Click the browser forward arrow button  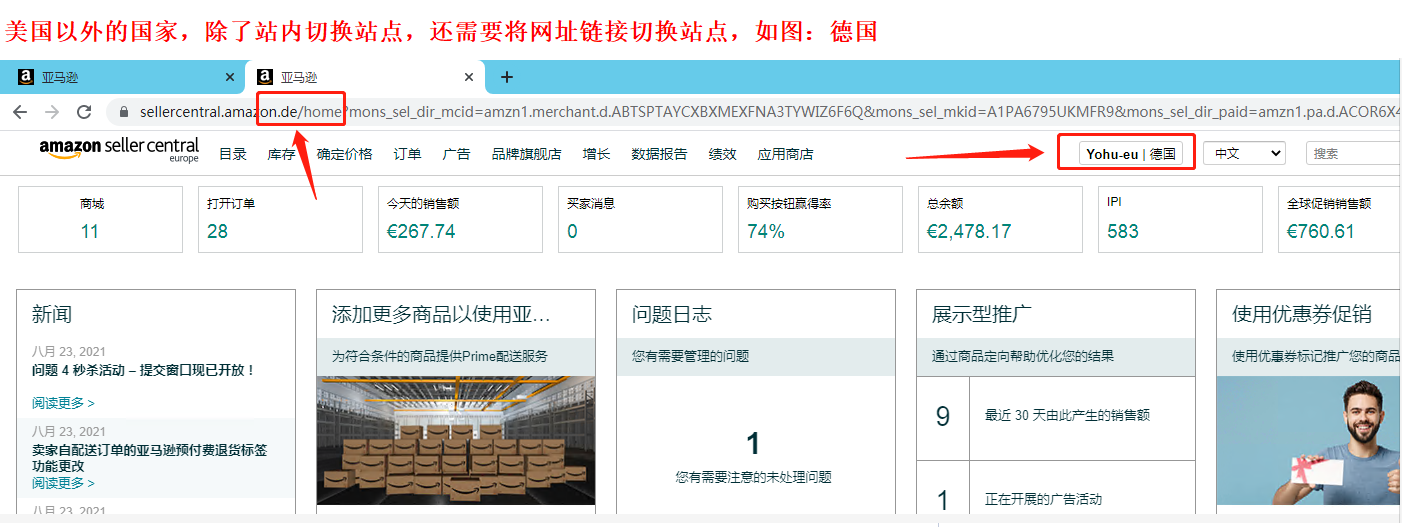(52, 112)
